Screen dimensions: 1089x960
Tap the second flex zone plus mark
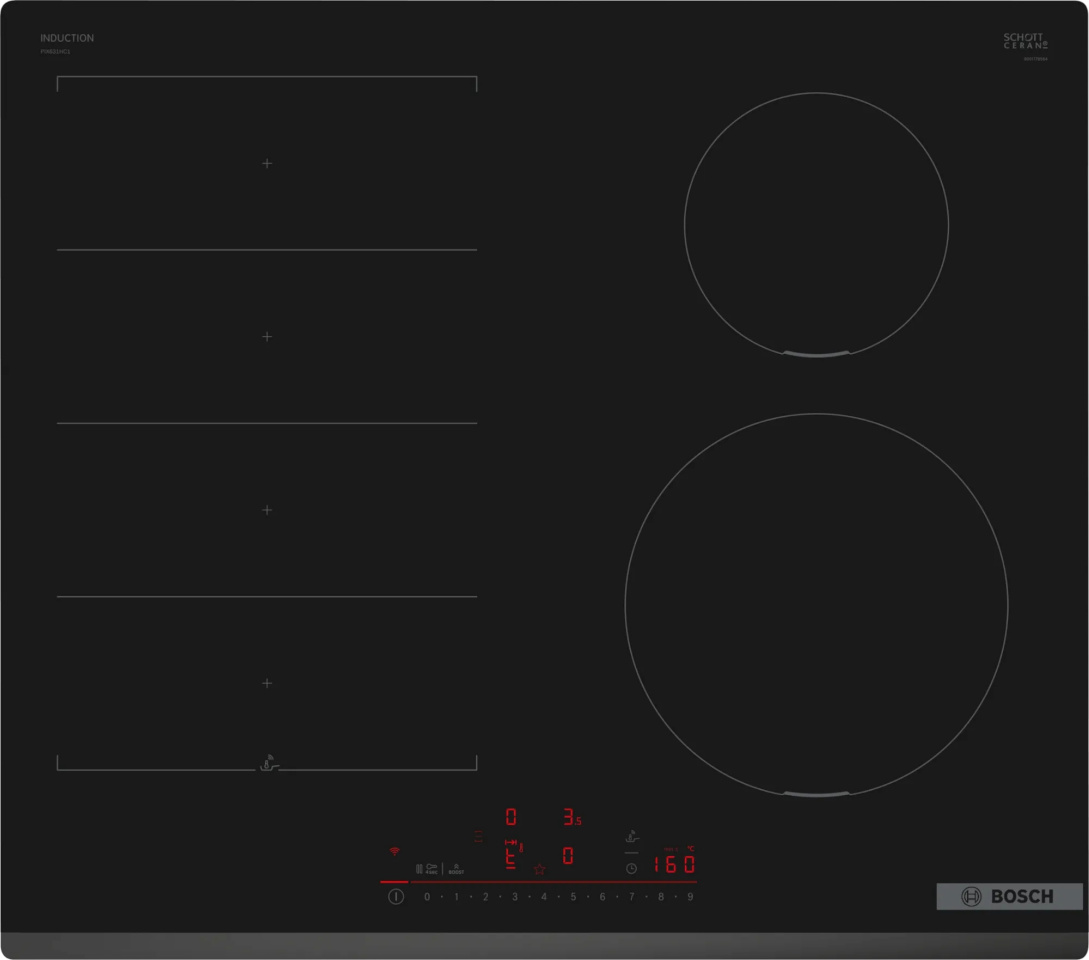[x=266, y=337]
